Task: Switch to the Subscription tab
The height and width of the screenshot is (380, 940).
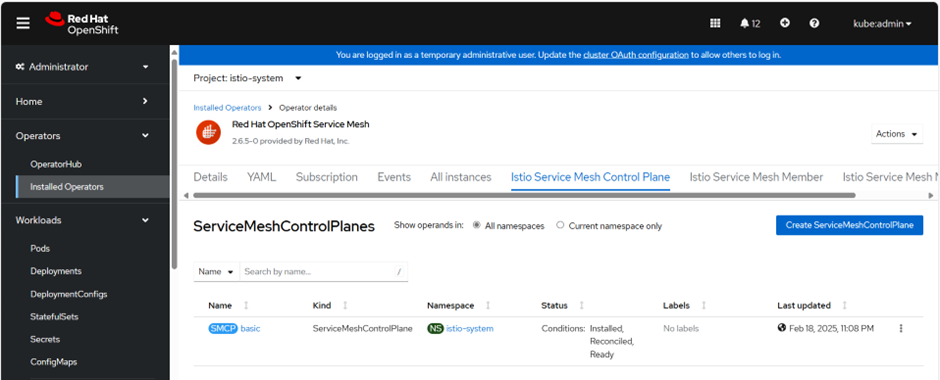Action: [327, 177]
